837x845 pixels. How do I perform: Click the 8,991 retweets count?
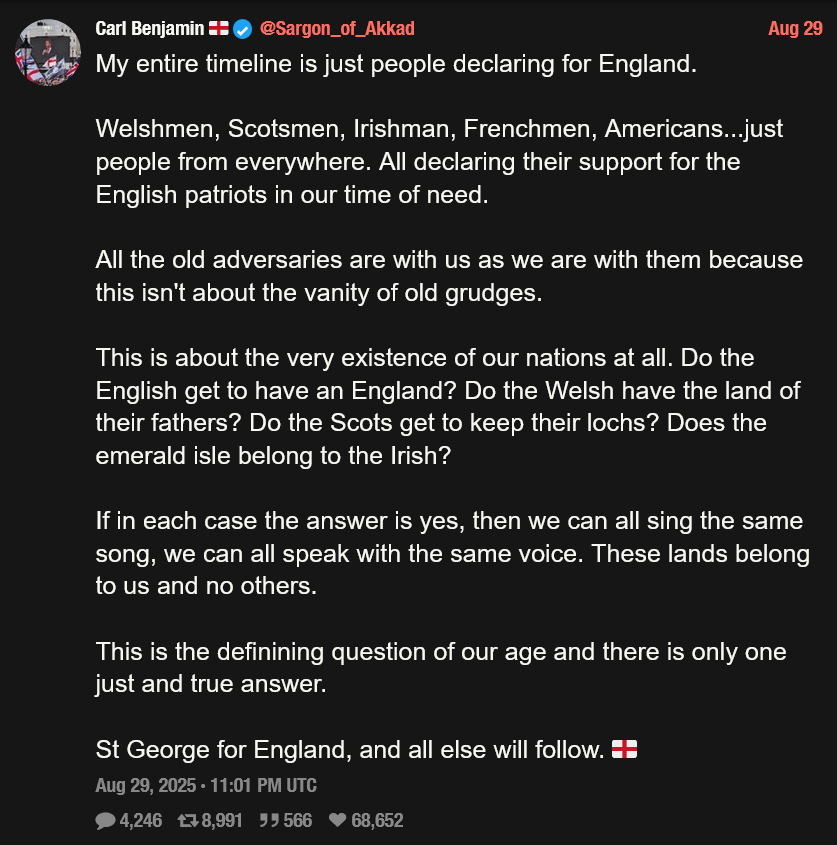pyautogui.click(x=222, y=821)
